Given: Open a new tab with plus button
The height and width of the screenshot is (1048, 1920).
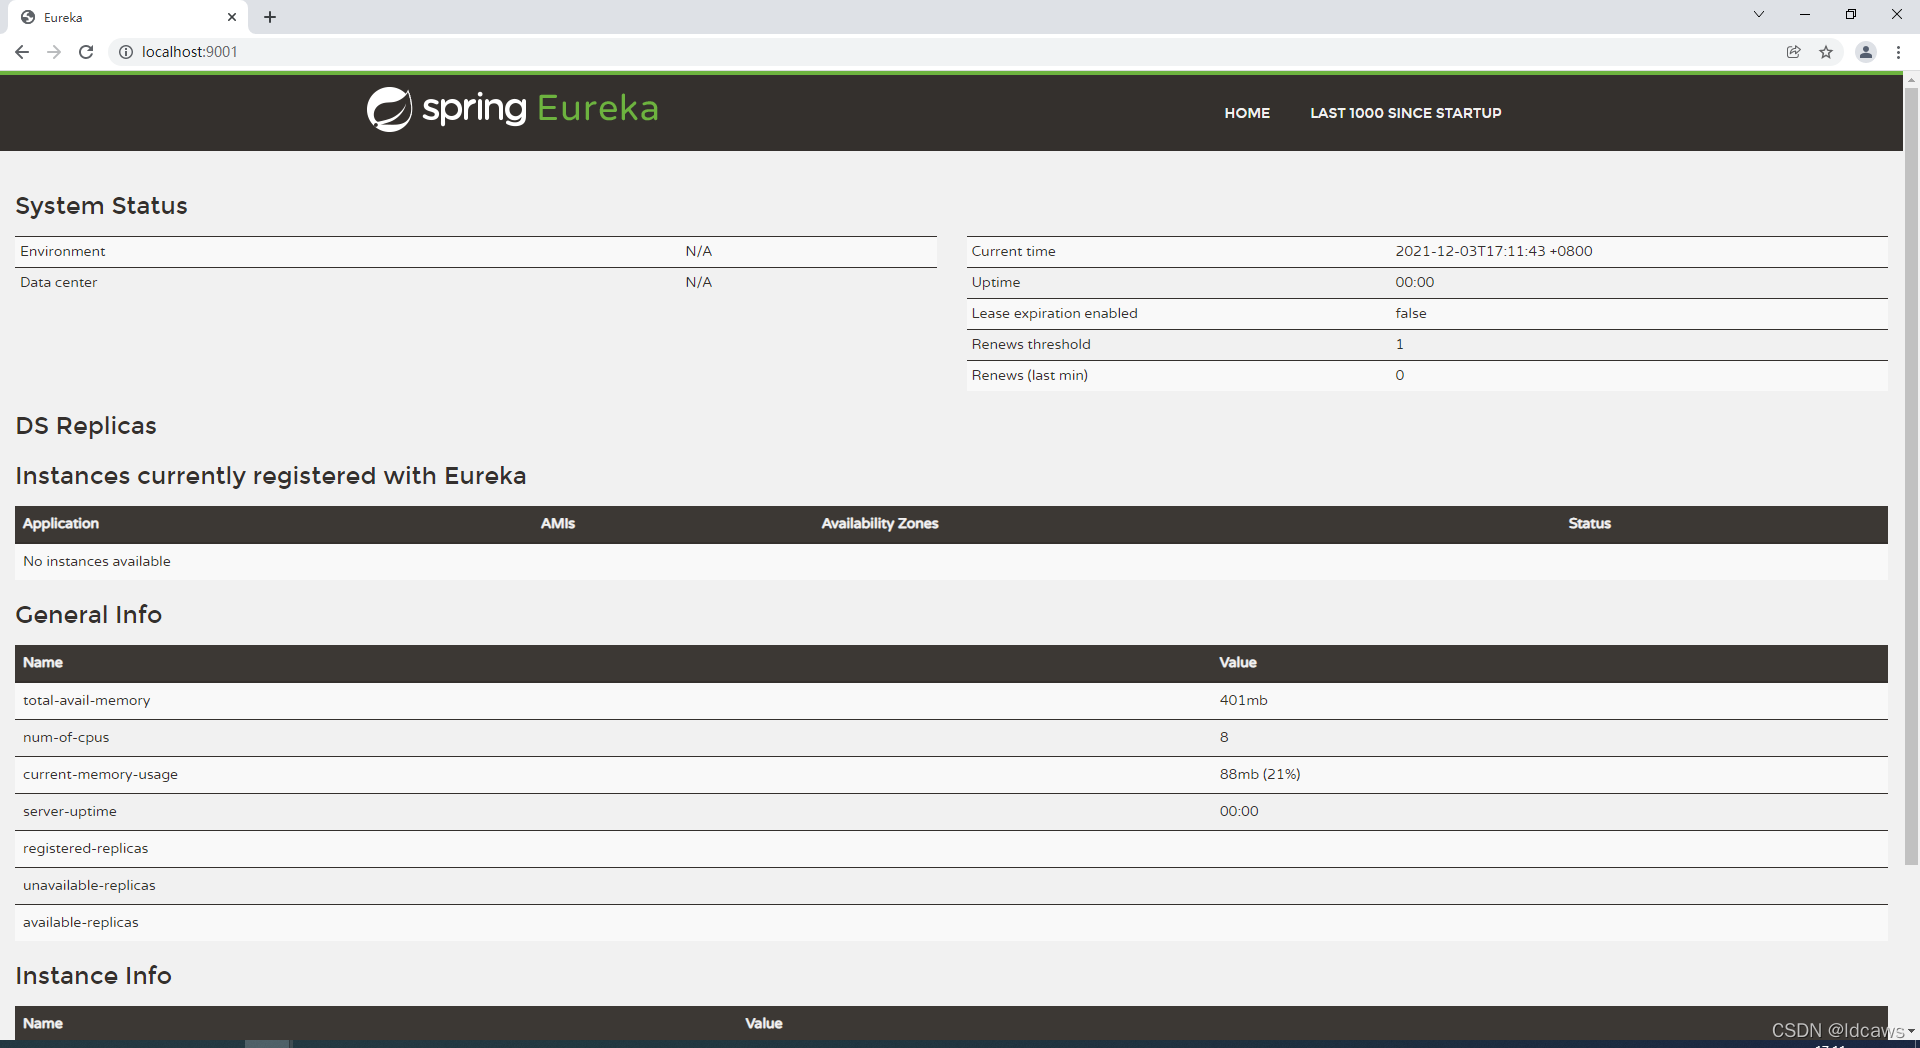Looking at the screenshot, I should pos(270,17).
